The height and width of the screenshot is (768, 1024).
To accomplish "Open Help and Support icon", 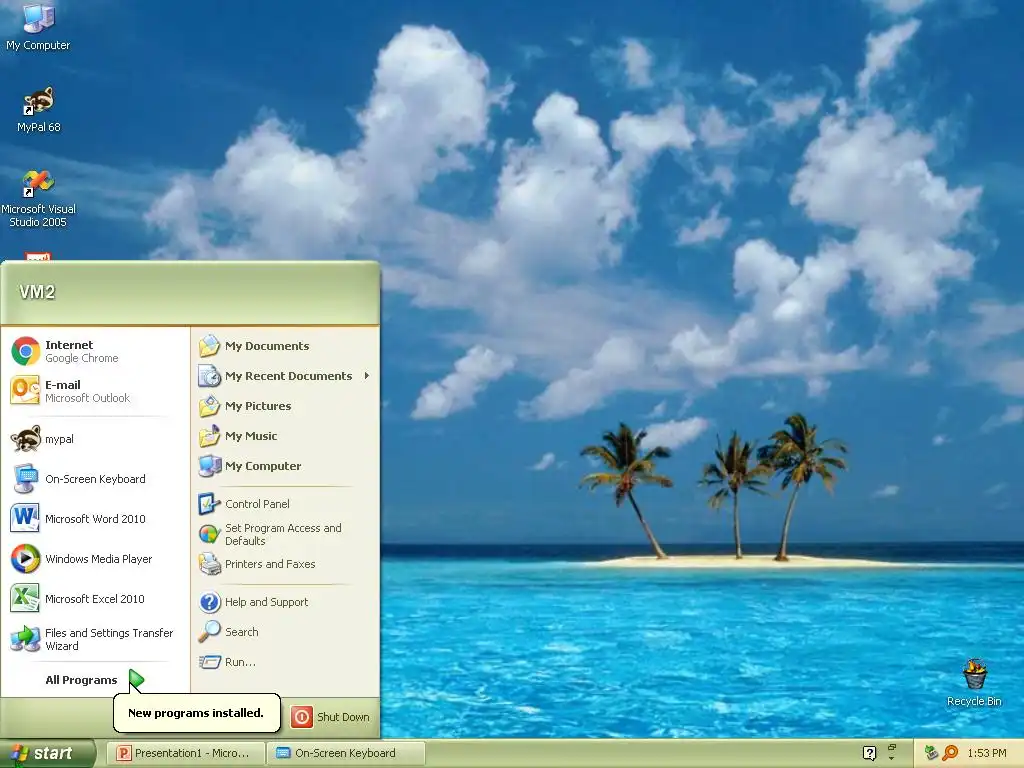I will [210, 601].
